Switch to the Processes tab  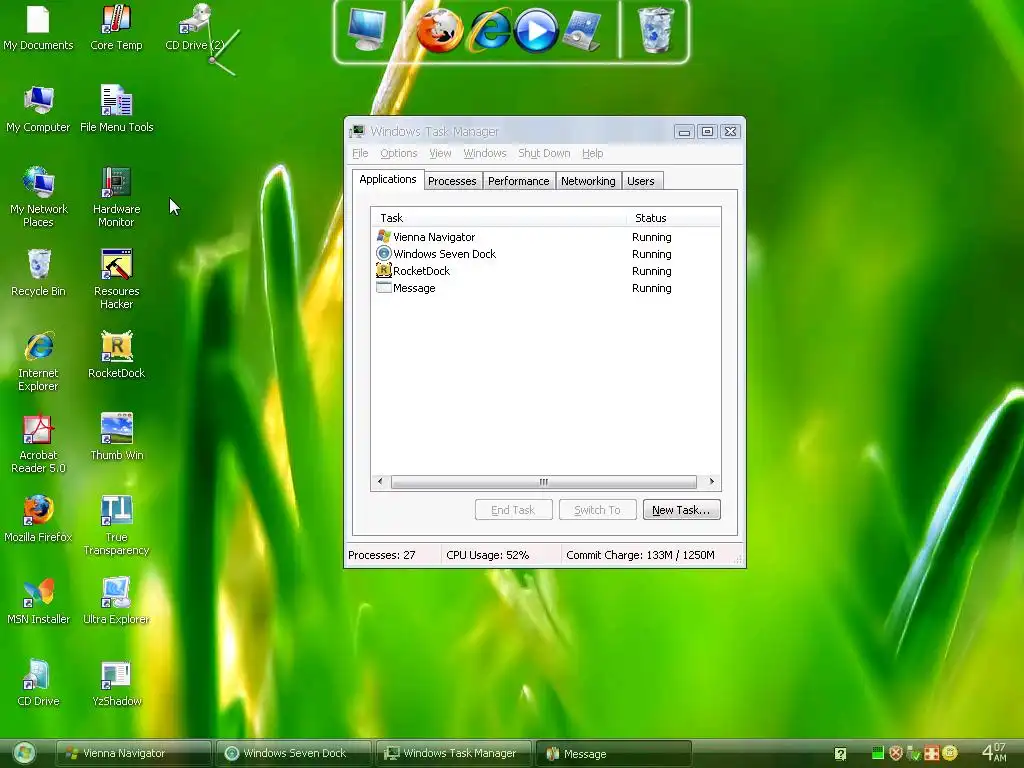click(453, 181)
